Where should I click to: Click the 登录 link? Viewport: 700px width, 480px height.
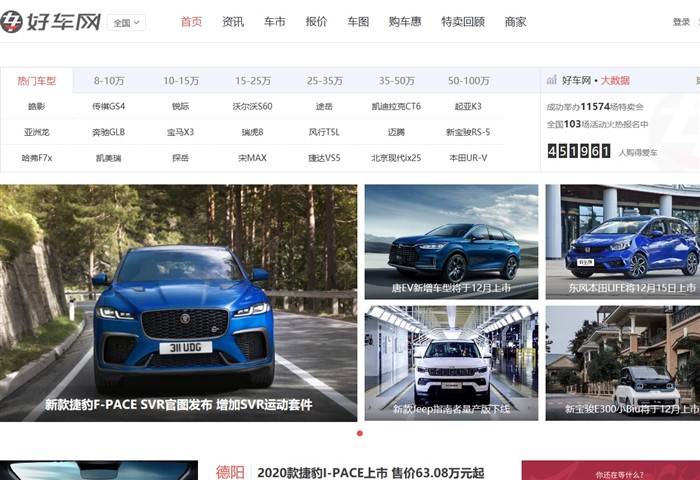[681, 22]
